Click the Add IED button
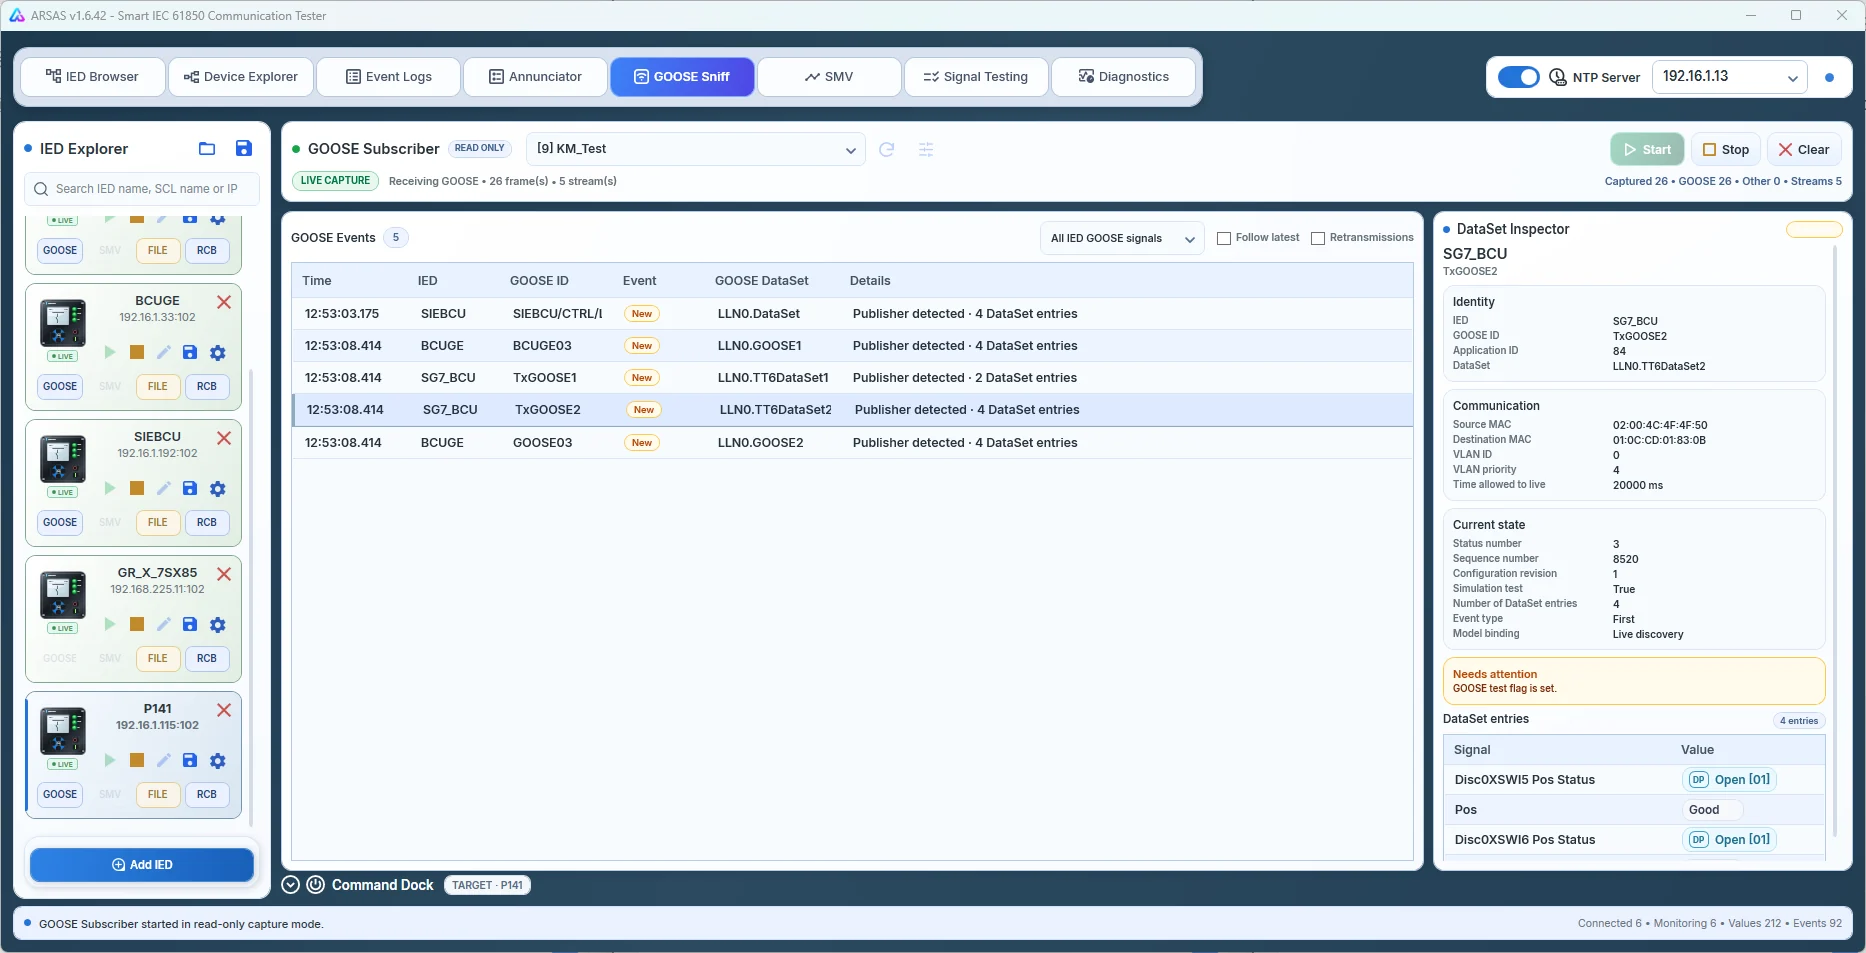 [x=142, y=865]
